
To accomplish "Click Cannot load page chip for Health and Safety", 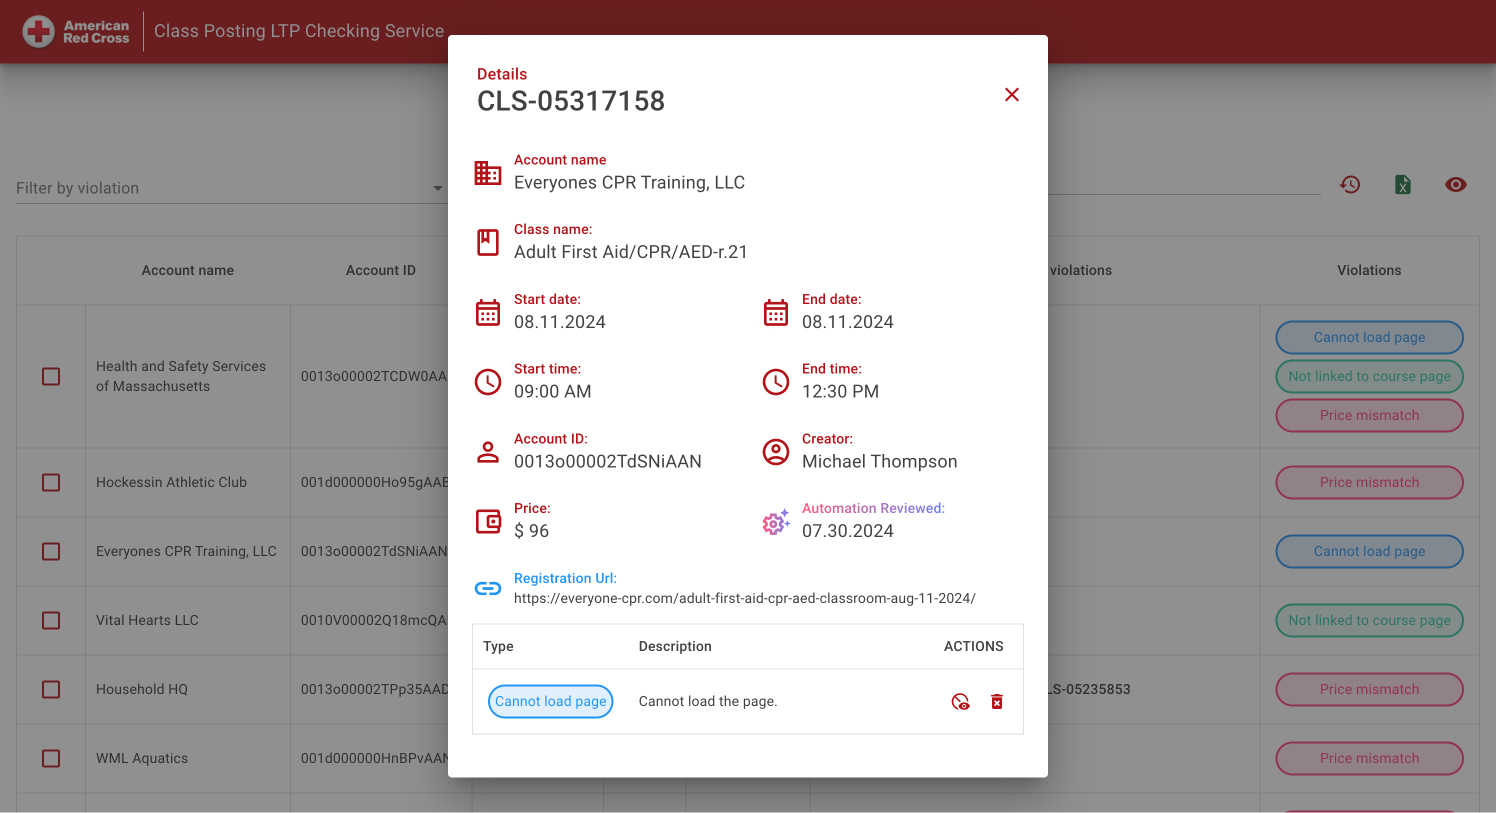I will click(1369, 337).
